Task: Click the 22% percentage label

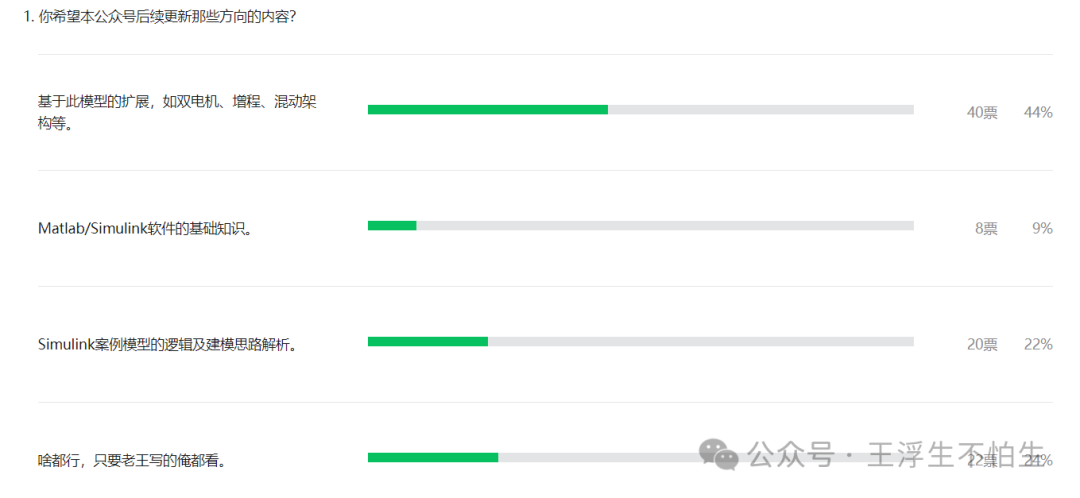Action: [x=1038, y=345]
